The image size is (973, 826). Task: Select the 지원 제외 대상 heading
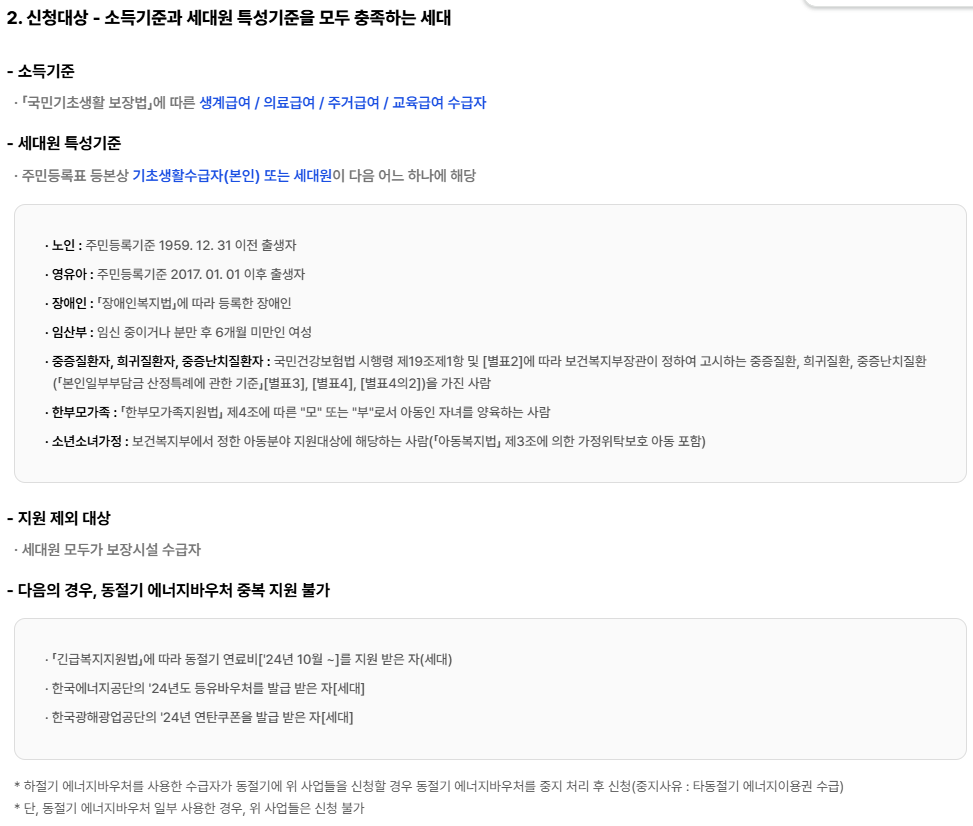pyautogui.click(x=61, y=517)
